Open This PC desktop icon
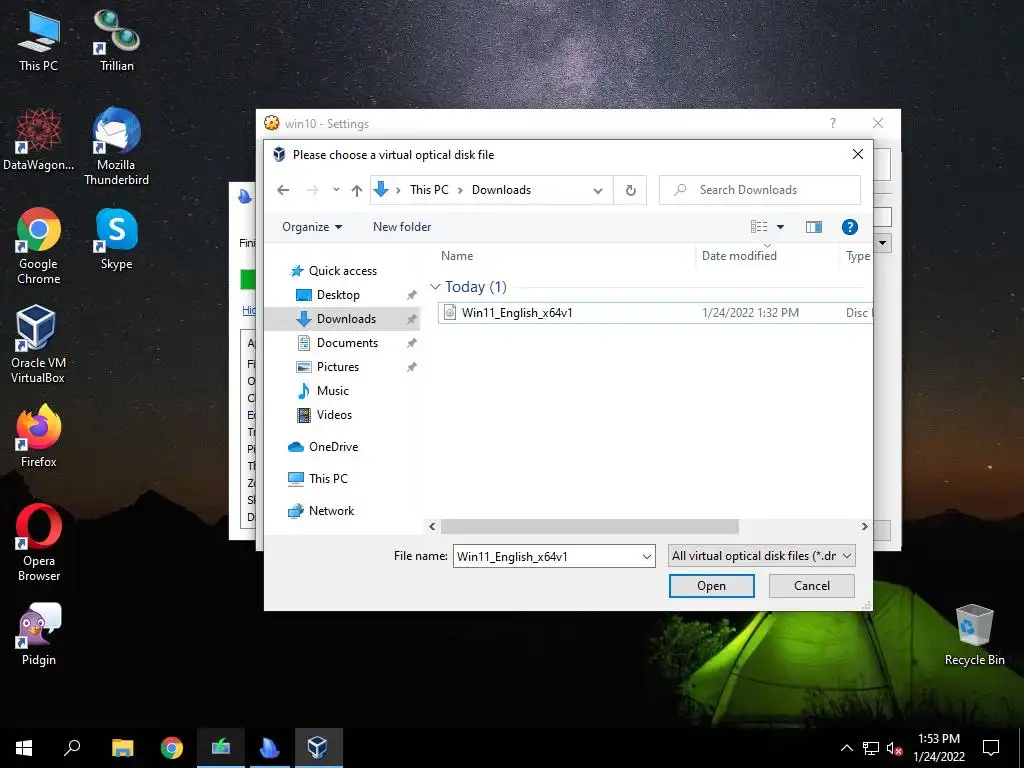 tap(39, 40)
